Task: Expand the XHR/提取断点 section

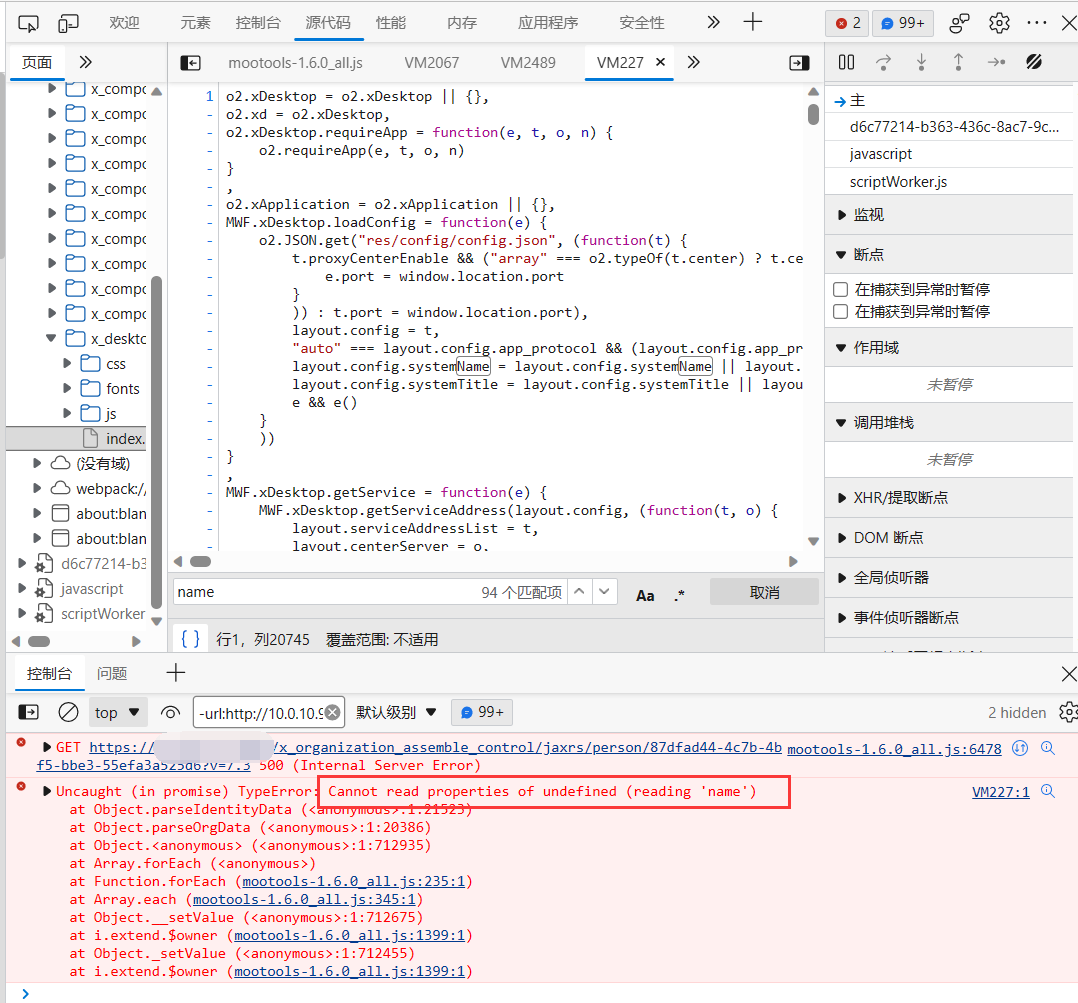Action: point(900,497)
